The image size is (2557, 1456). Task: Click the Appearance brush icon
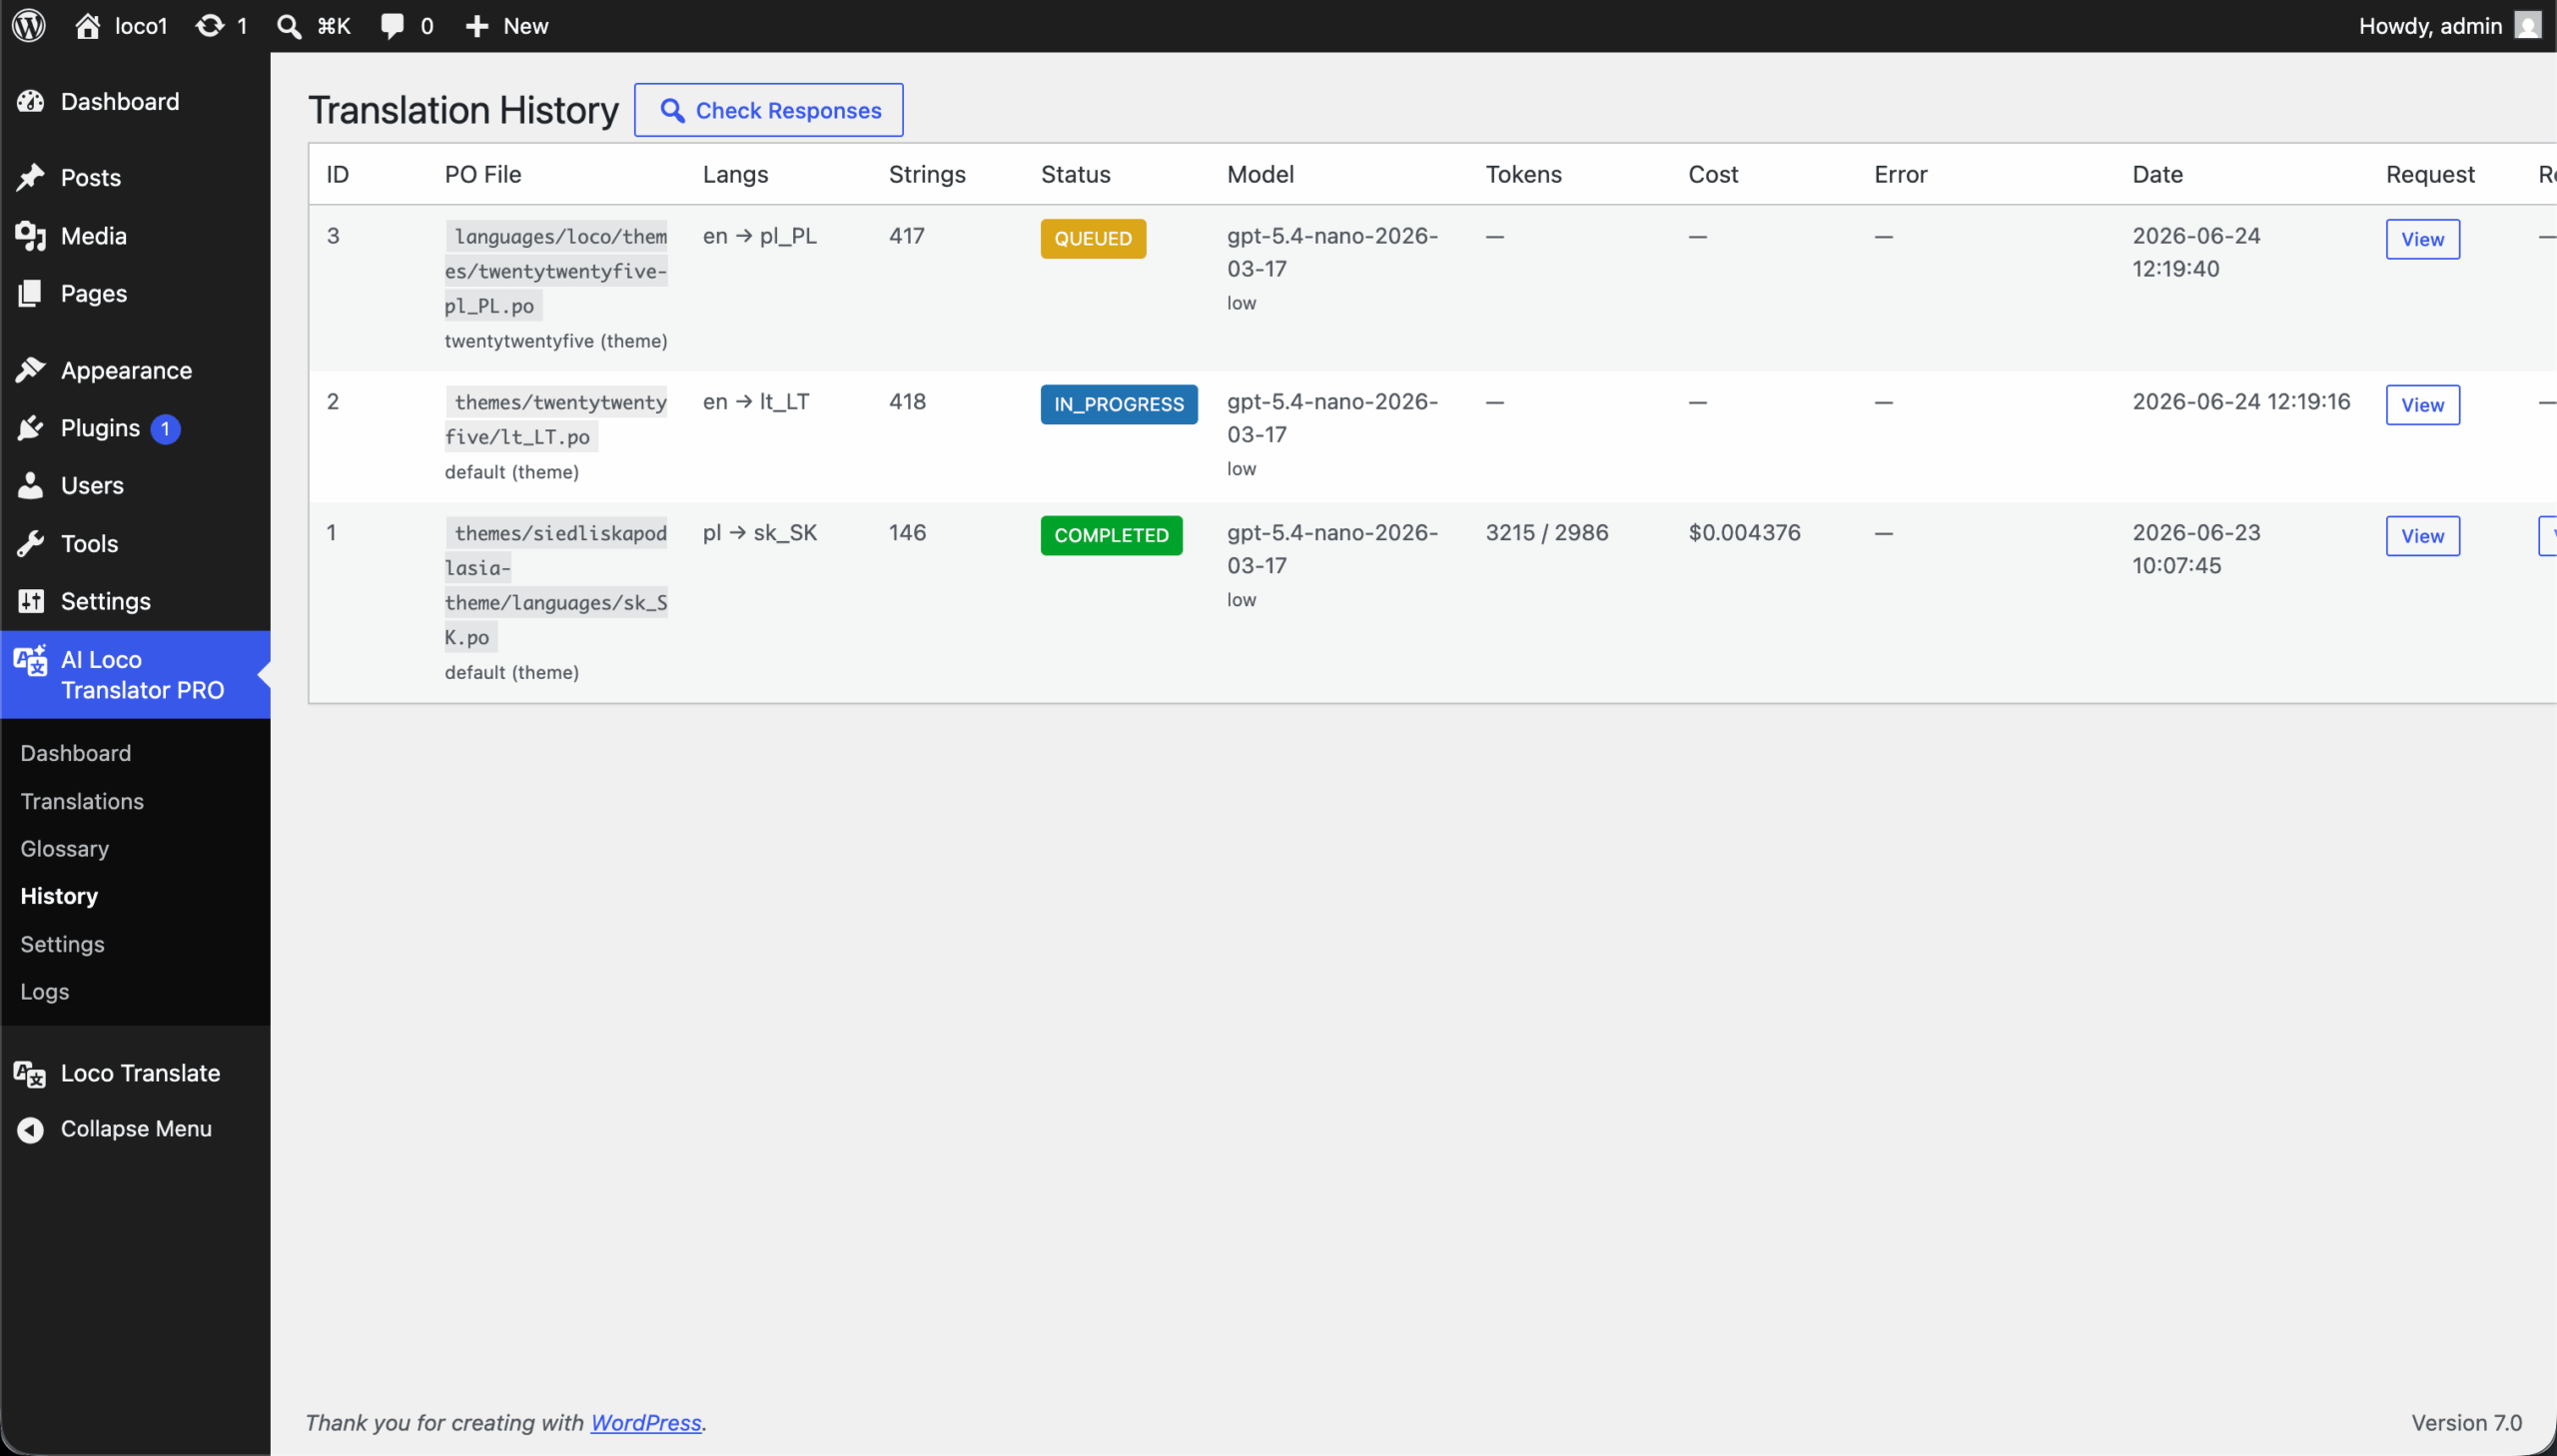click(31, 370)
